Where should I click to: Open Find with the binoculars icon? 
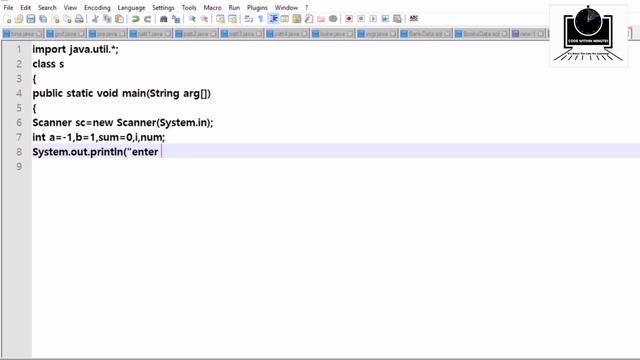163,19
